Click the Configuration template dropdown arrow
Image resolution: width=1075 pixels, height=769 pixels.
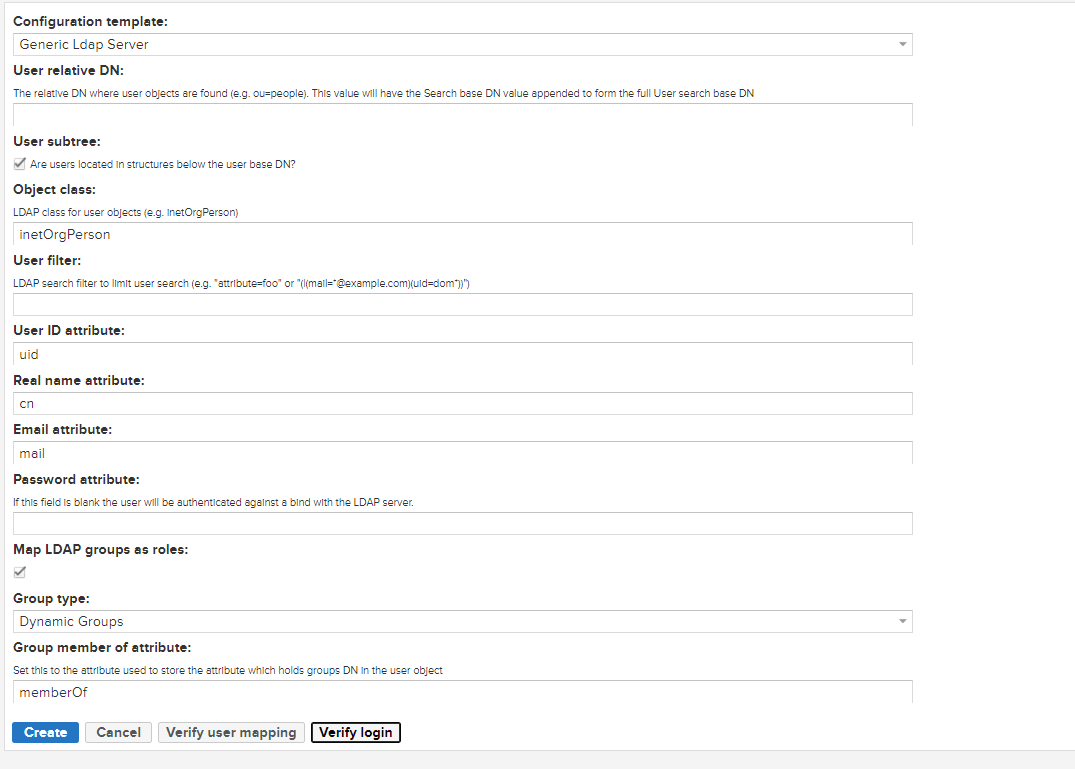(902, 45)
